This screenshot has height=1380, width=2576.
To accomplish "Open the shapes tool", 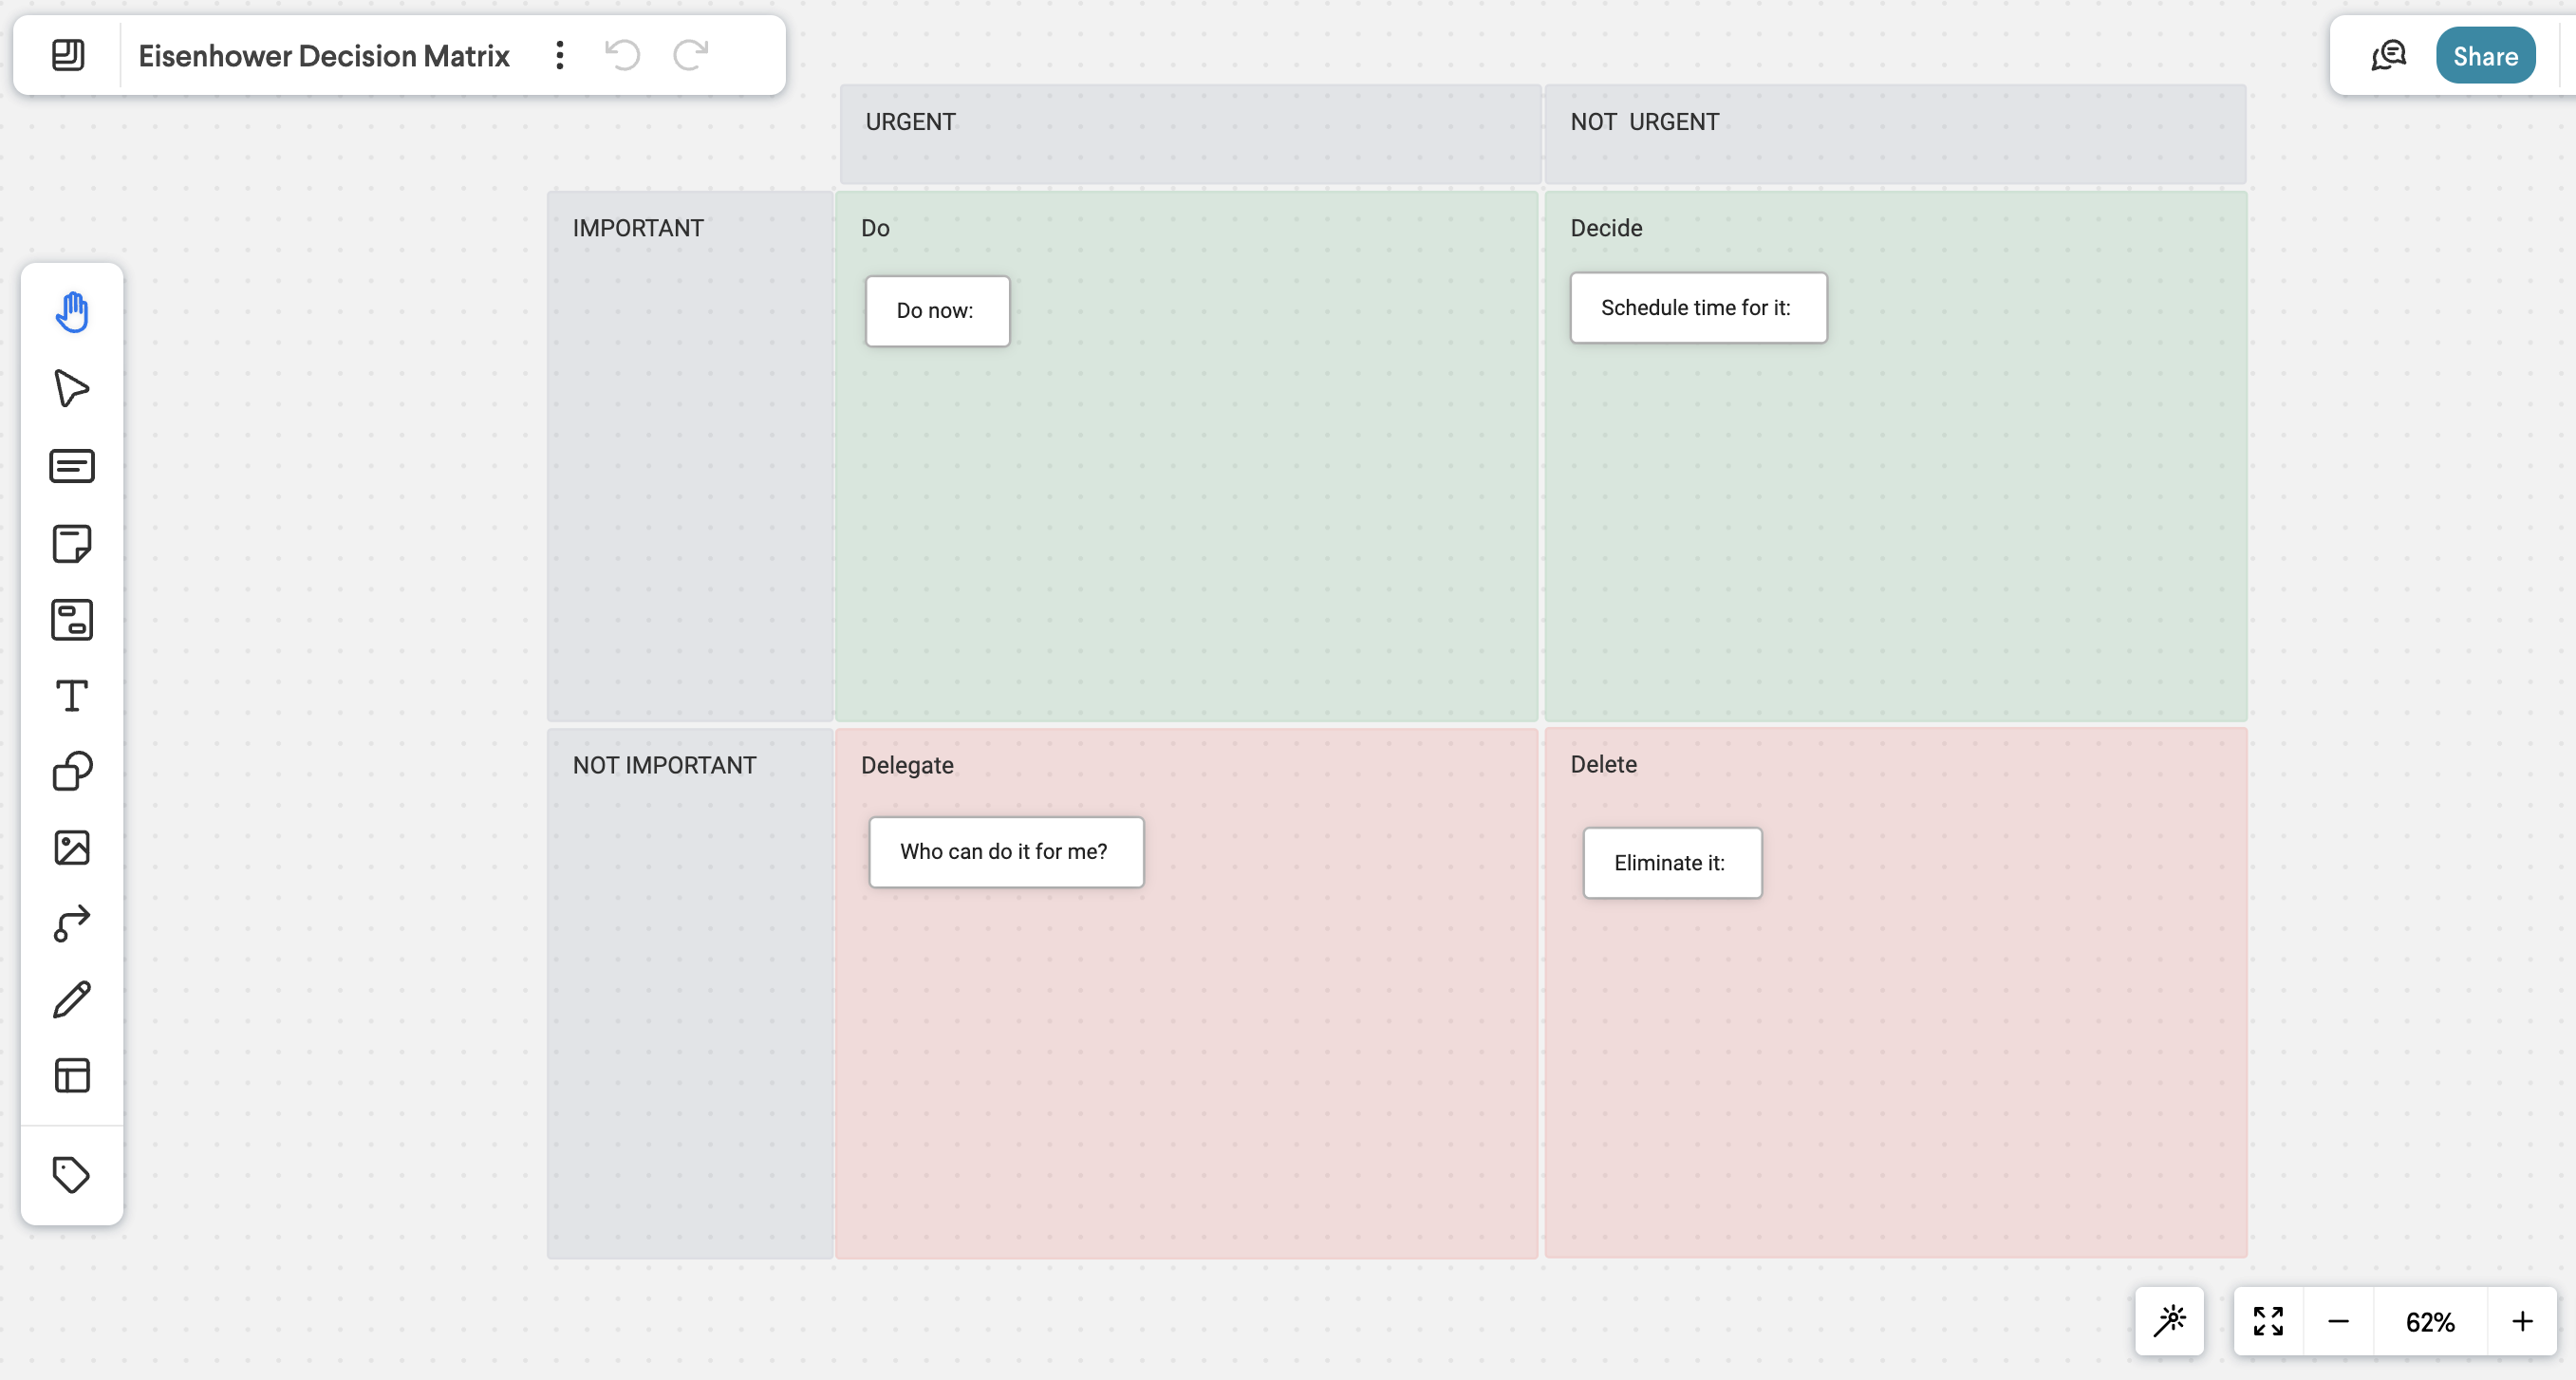I will 72,772.
